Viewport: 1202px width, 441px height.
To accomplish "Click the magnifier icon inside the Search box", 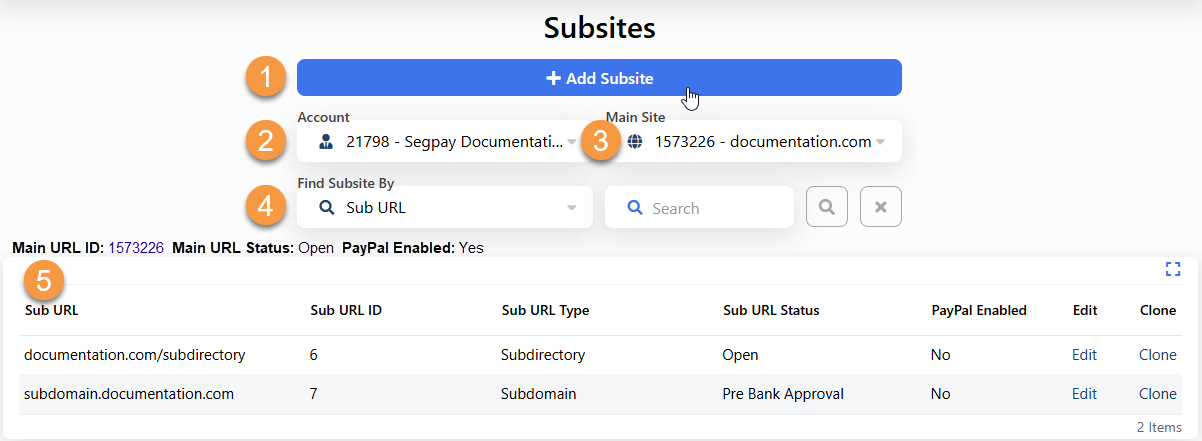I will 634,208.
